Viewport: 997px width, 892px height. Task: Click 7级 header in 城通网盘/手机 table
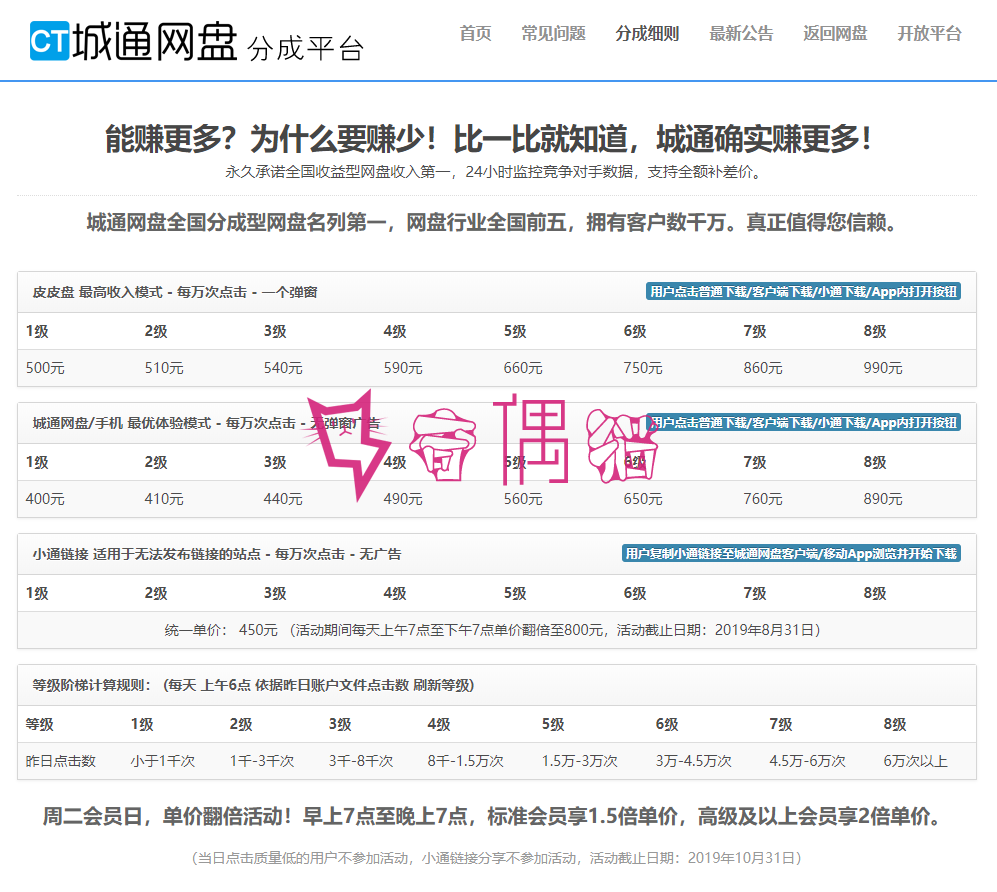755,462
